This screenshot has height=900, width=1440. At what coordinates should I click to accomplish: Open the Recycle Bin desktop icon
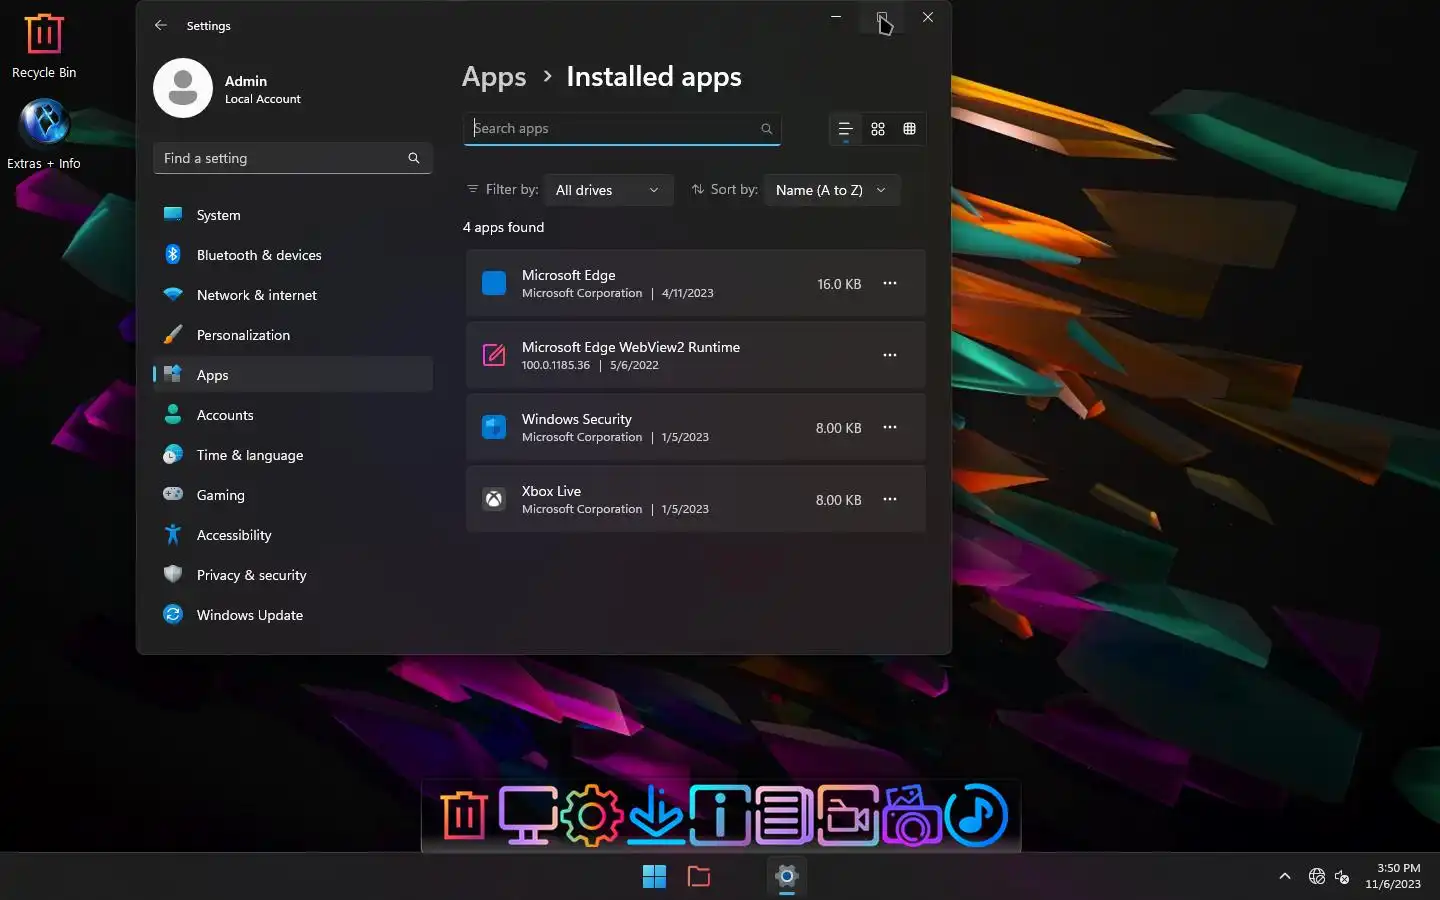click(44, 46)
